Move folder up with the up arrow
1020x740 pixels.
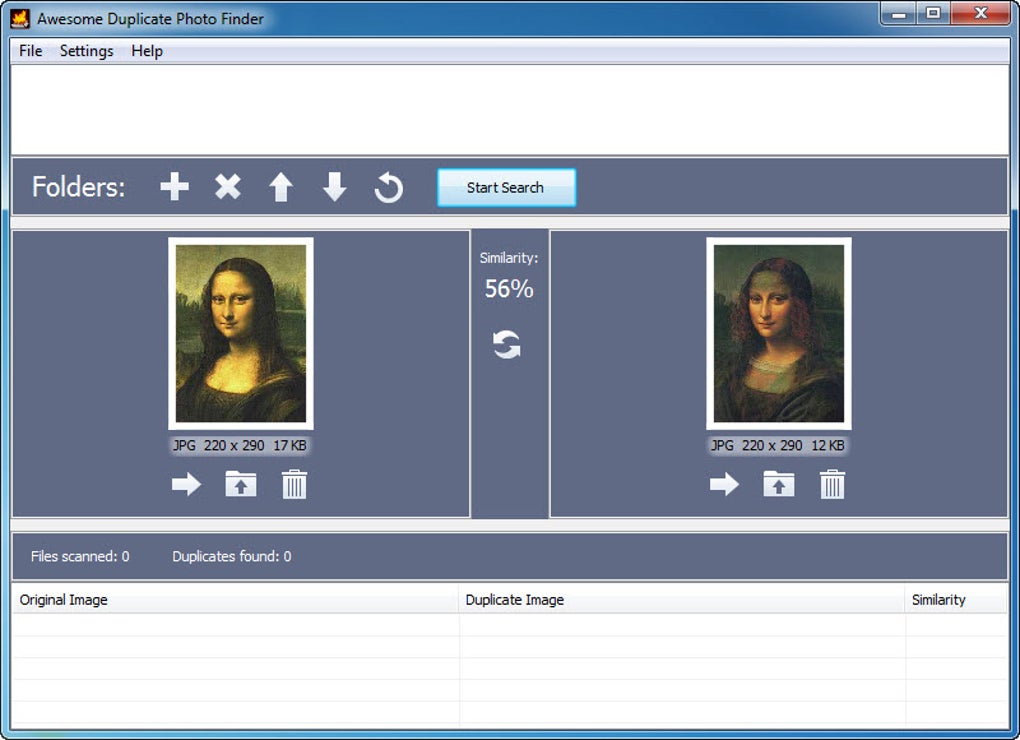(281, 187)
